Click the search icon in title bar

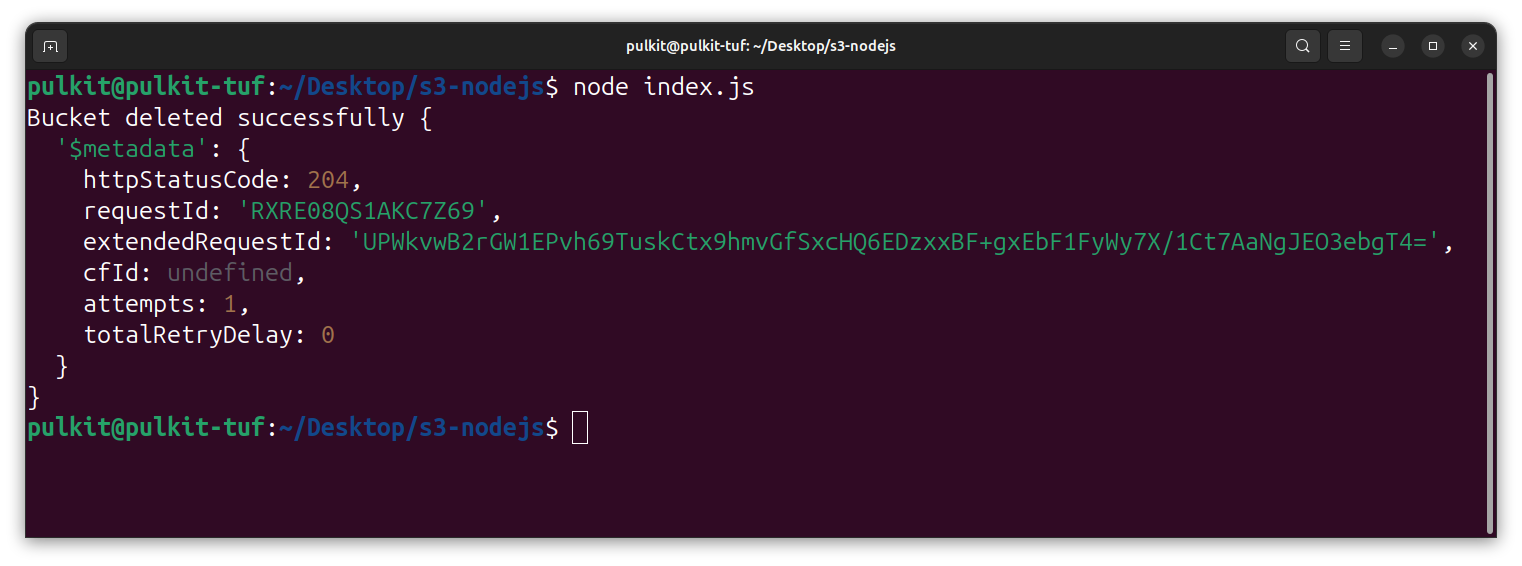1302,46
